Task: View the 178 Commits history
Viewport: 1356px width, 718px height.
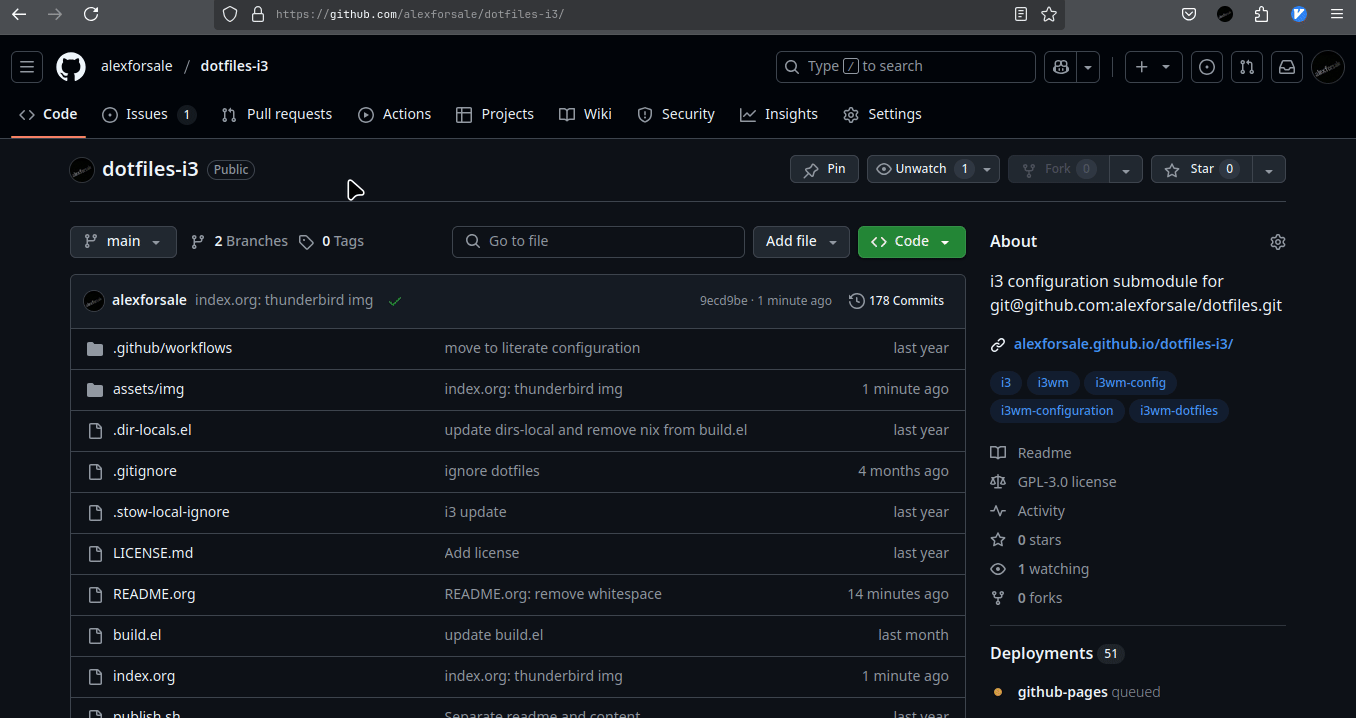Action: click(896, 301)
